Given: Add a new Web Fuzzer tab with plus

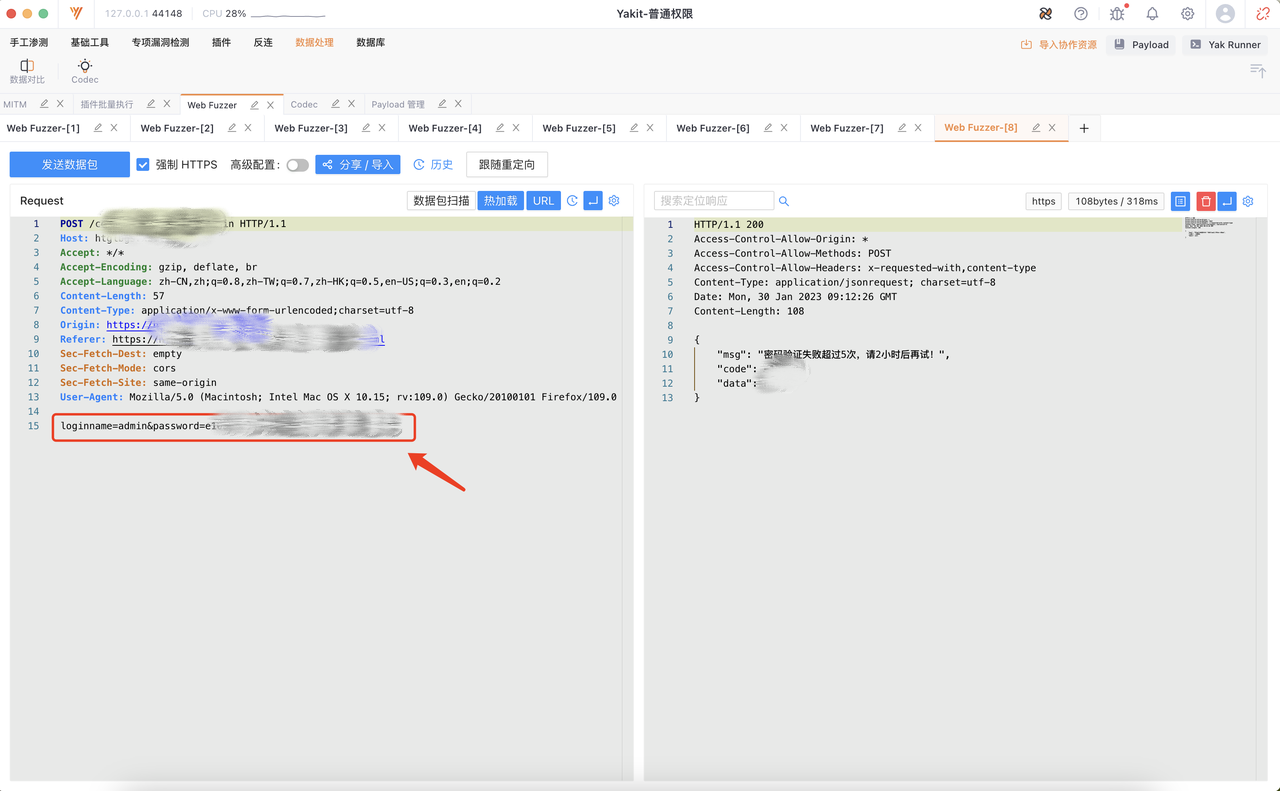Looking at the screenshot, I should [1084, 128].
